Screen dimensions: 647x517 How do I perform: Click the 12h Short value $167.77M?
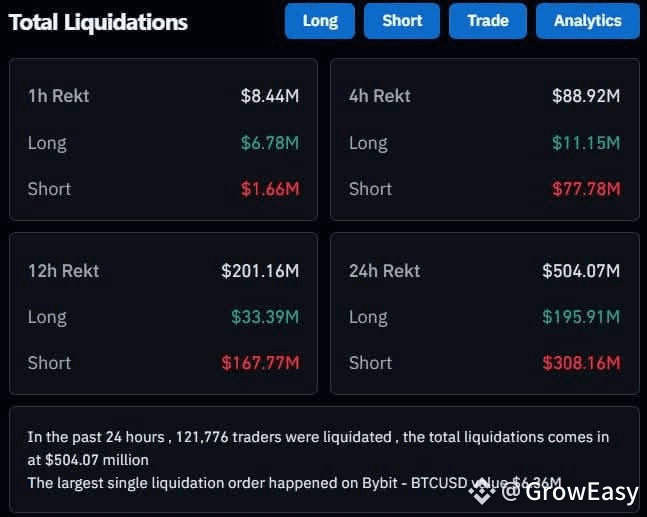click(x=260, y=364)
